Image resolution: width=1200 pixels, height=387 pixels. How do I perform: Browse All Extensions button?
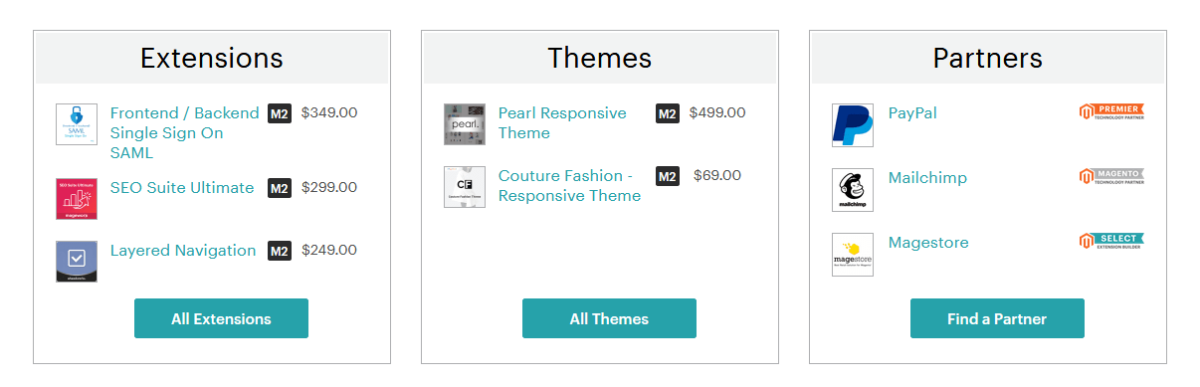click(x=221, y=319)
